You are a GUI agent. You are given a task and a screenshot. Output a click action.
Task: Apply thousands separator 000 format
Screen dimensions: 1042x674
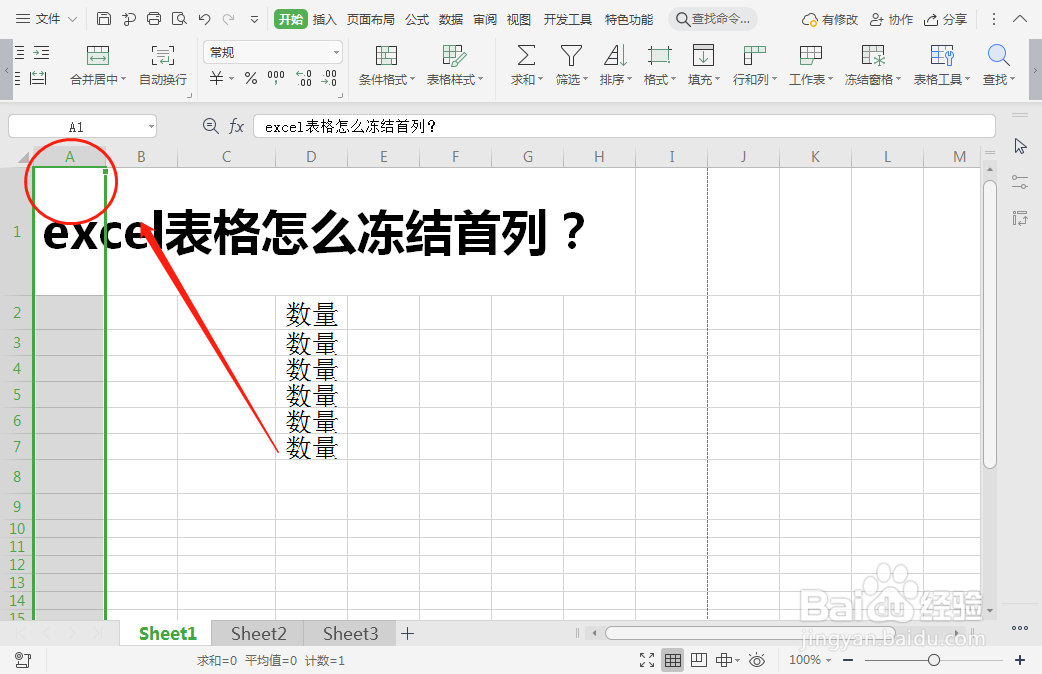click(276, 78)
